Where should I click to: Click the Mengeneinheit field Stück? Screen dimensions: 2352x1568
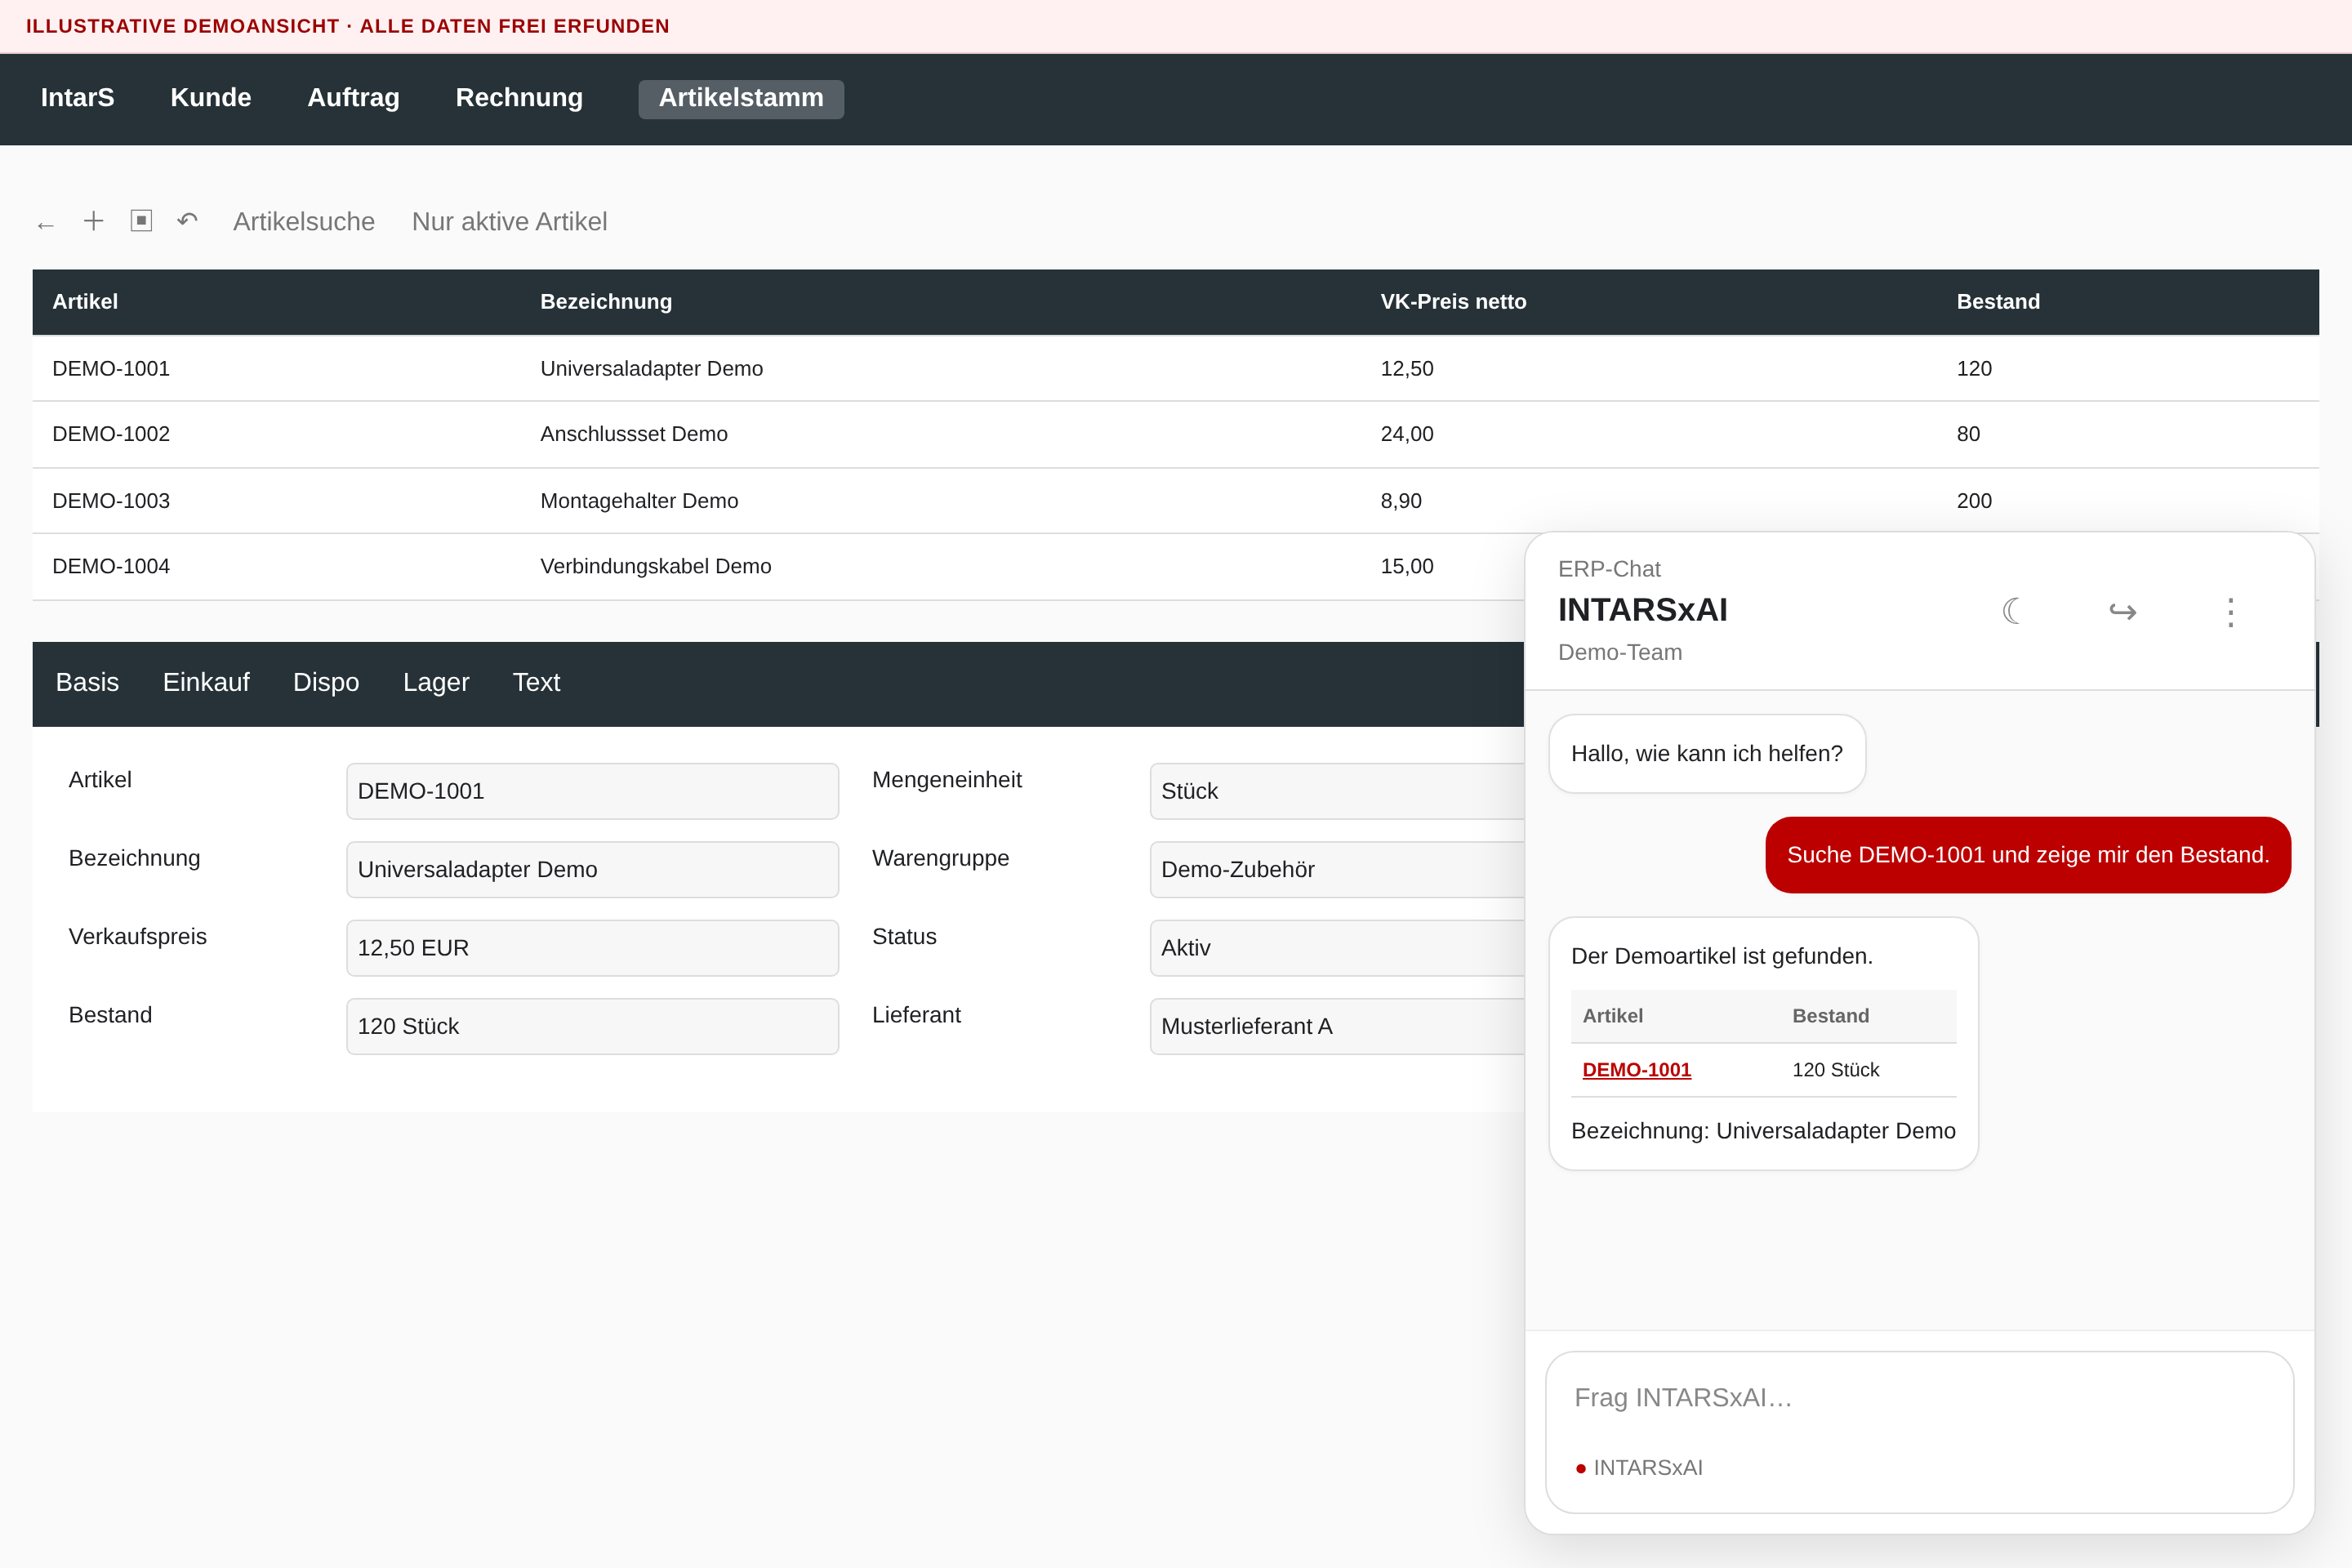coord(1337,791)
